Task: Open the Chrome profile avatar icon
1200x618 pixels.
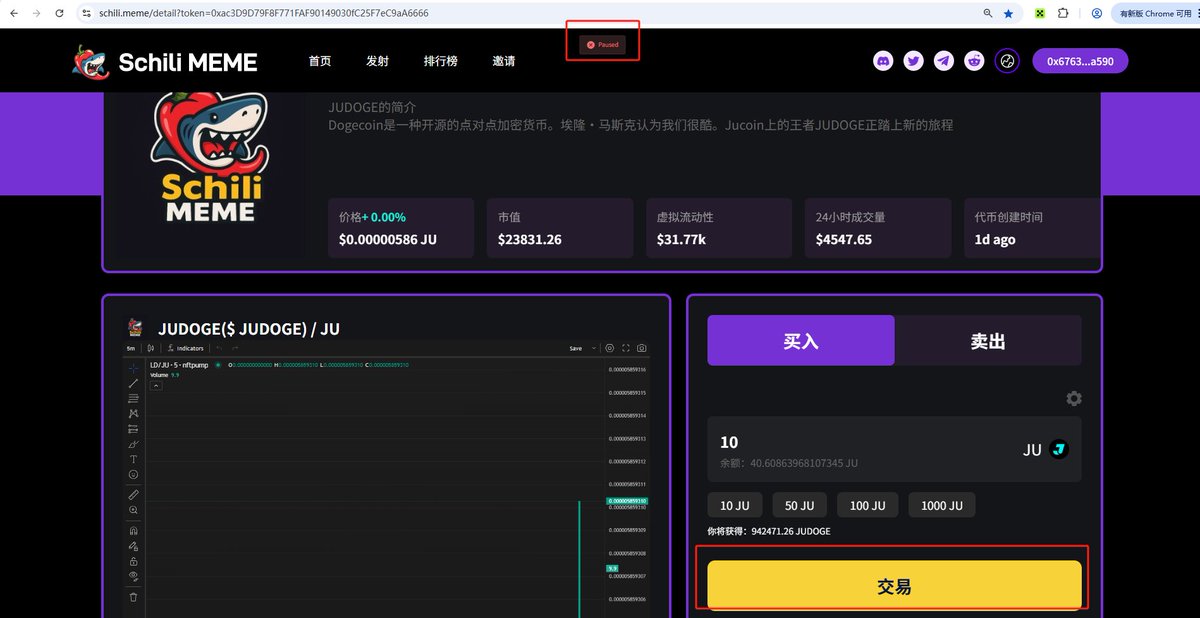Action: pos(1097,13)
